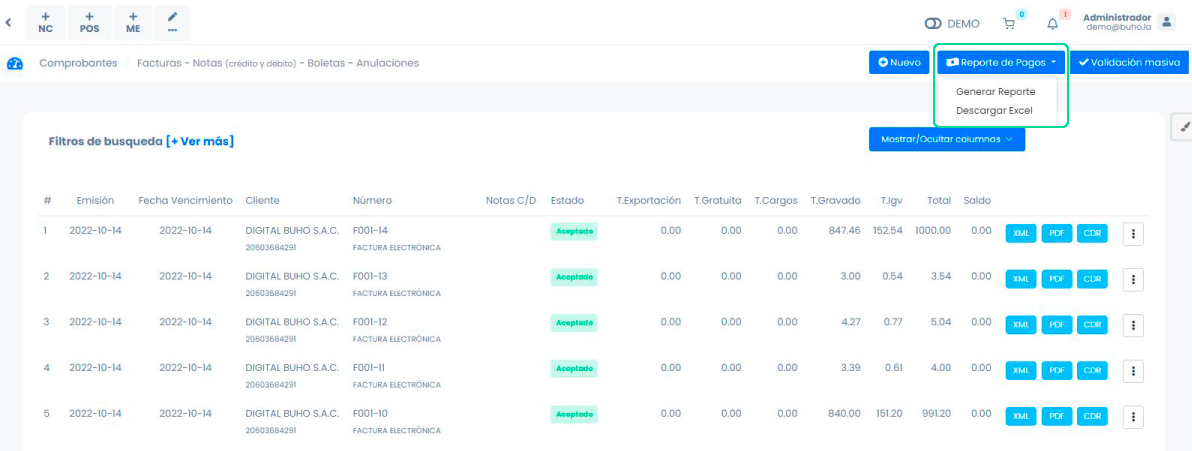Click the dashboard gauge icon
Image resolution: width=1192 pixels, height=451 pixels.
click(15, 63)
